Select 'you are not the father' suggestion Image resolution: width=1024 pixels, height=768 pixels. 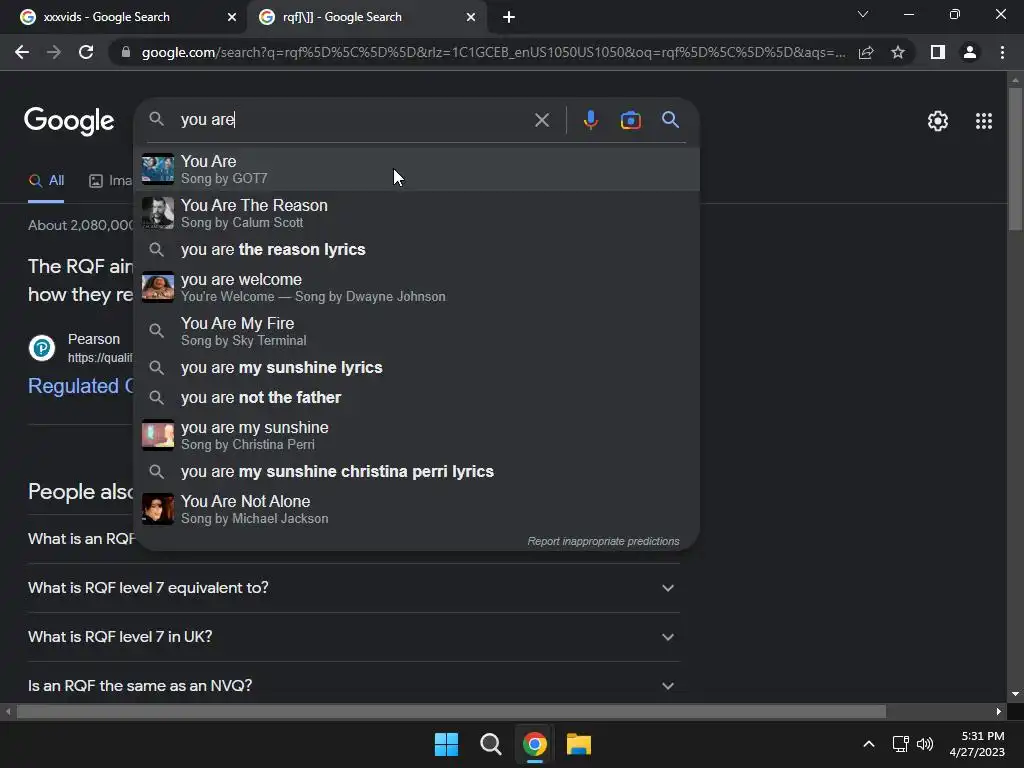tap(417, 398)
